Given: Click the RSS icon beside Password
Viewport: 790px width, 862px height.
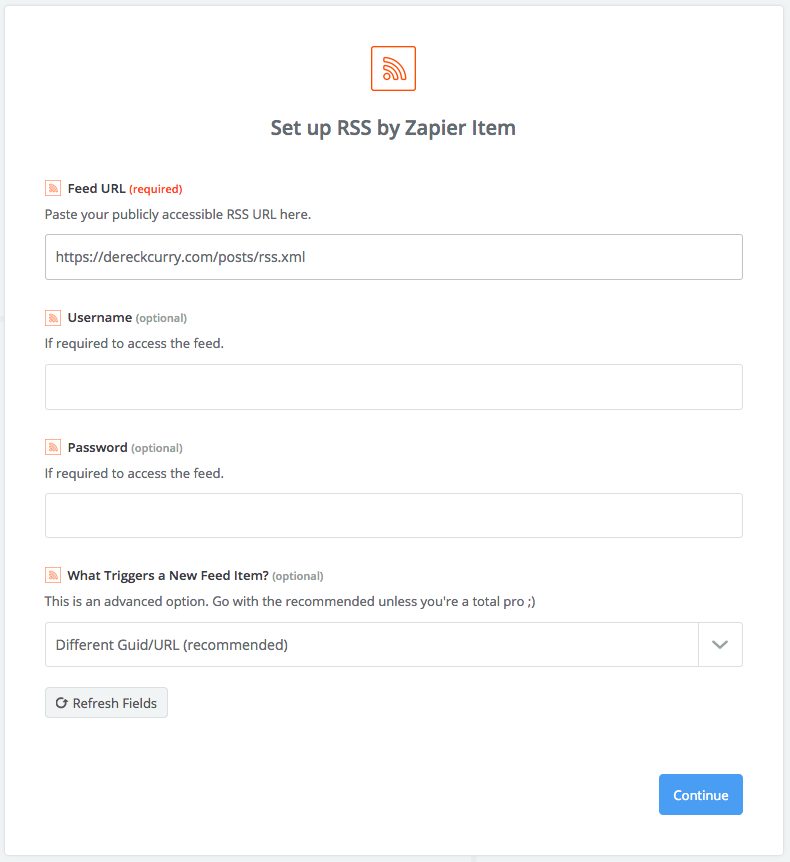Looking at the screenshot, I should coord(53,447).
